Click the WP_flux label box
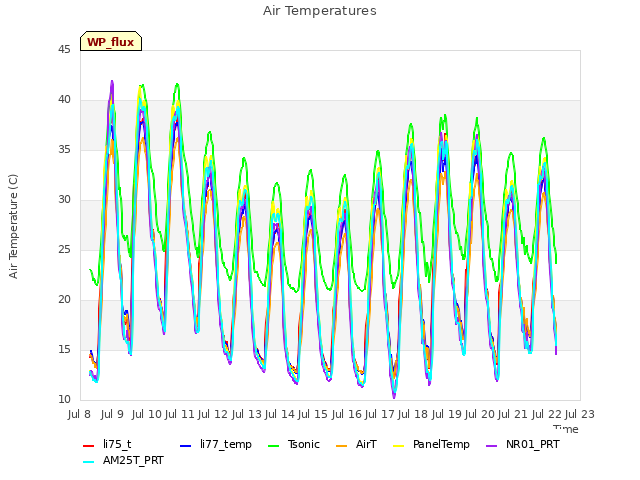The image size is (640, 480). point(111,41)
